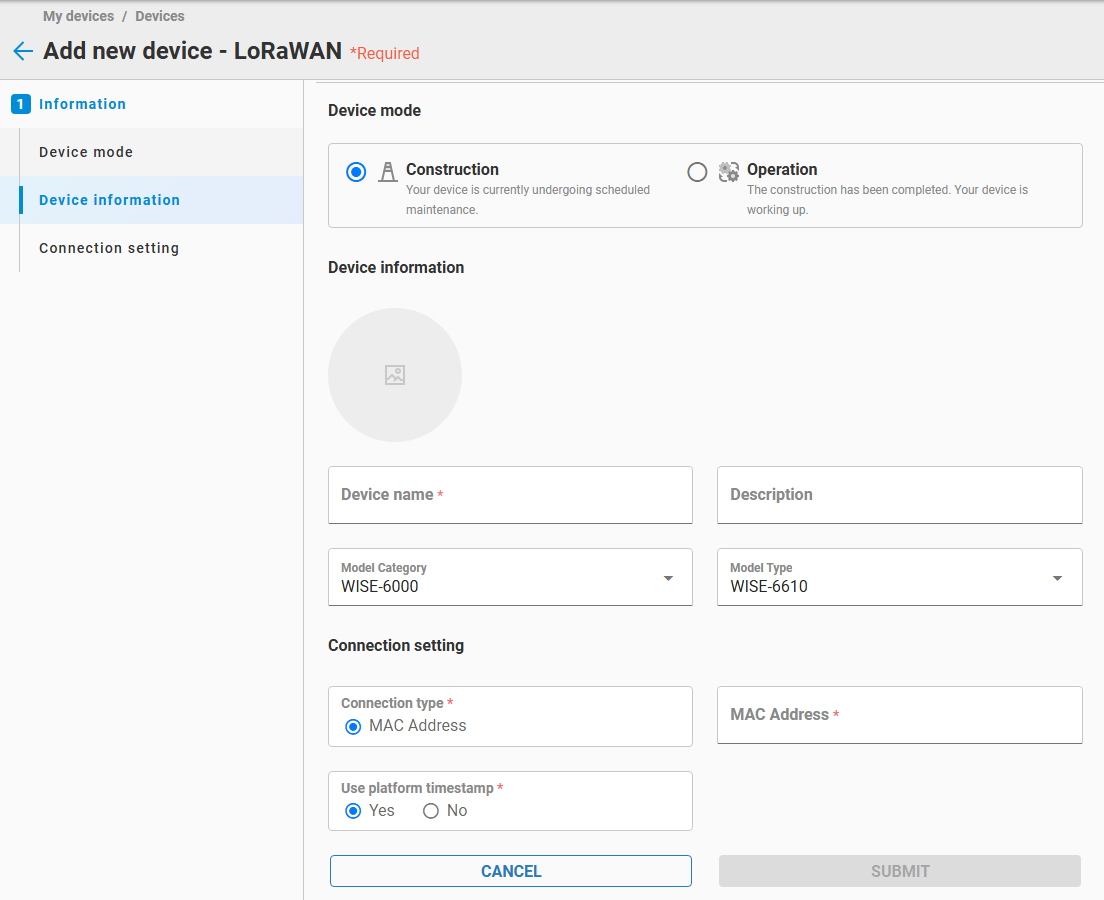
Task: Click the Device name input field
Action: pyautogui.click(x=510, y=495)
